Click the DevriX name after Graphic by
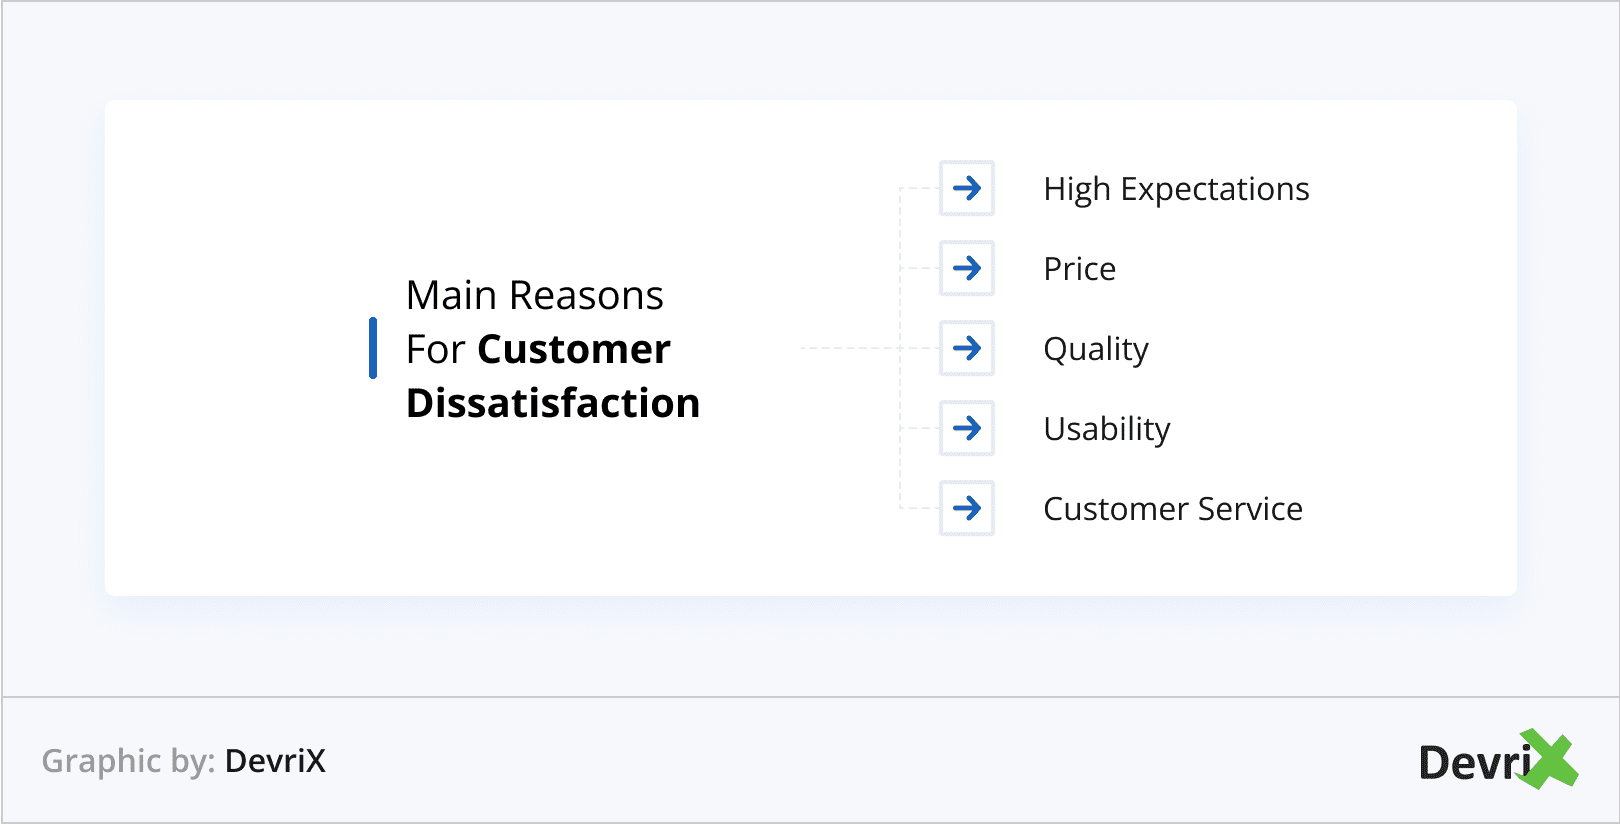This screenshot has height=824, width=1620. [x=275, y=761]
